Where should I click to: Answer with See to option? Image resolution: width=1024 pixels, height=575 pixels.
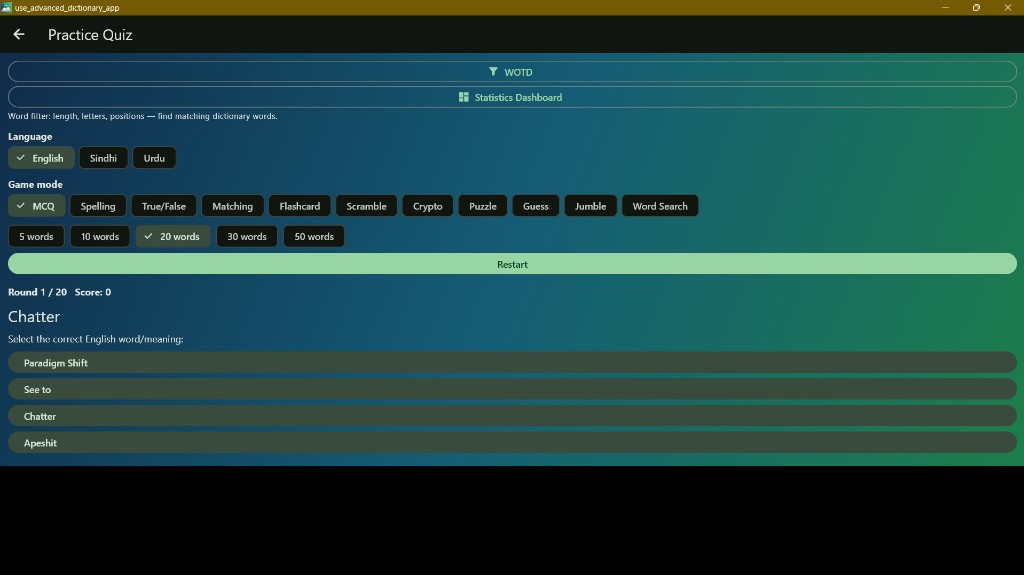tap(512, 389)
